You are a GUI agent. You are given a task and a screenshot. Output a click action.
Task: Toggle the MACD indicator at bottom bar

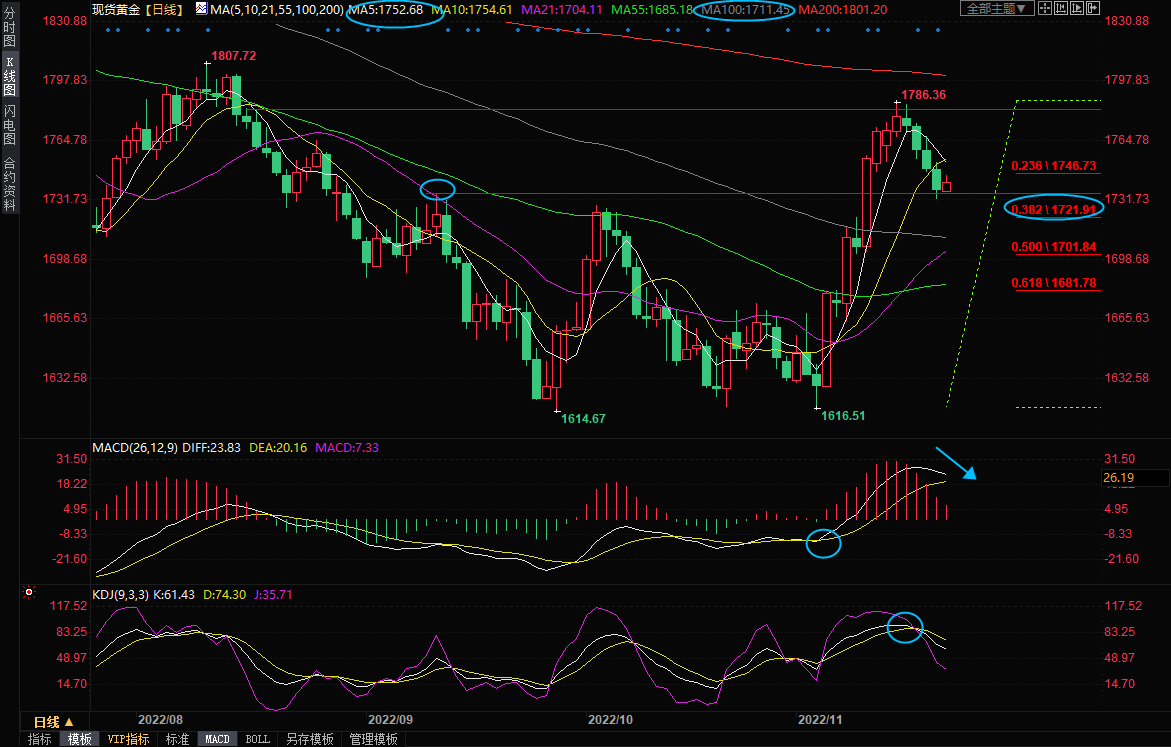click(217, 740)
